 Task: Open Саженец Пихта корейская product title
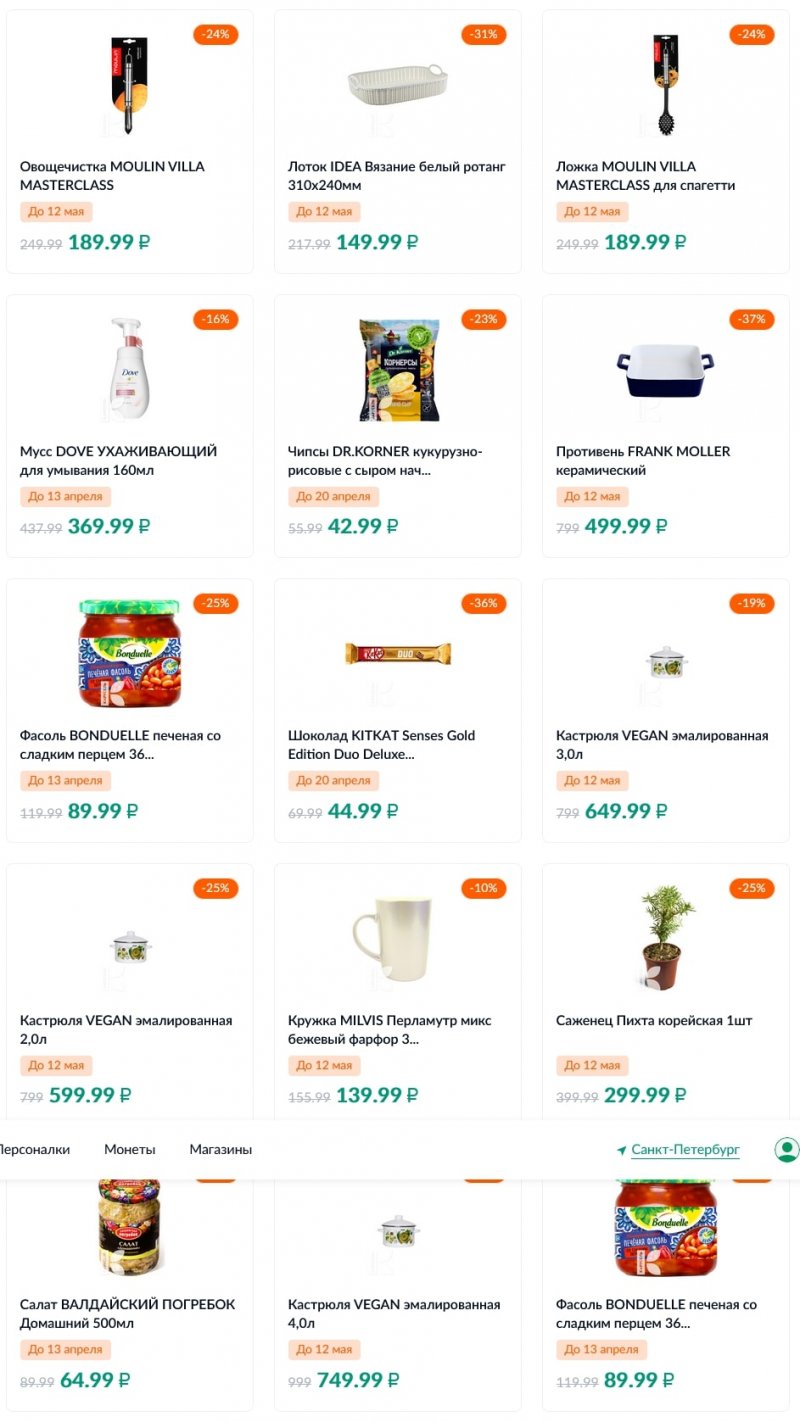pyautogui.click(x=654, y=1020)
